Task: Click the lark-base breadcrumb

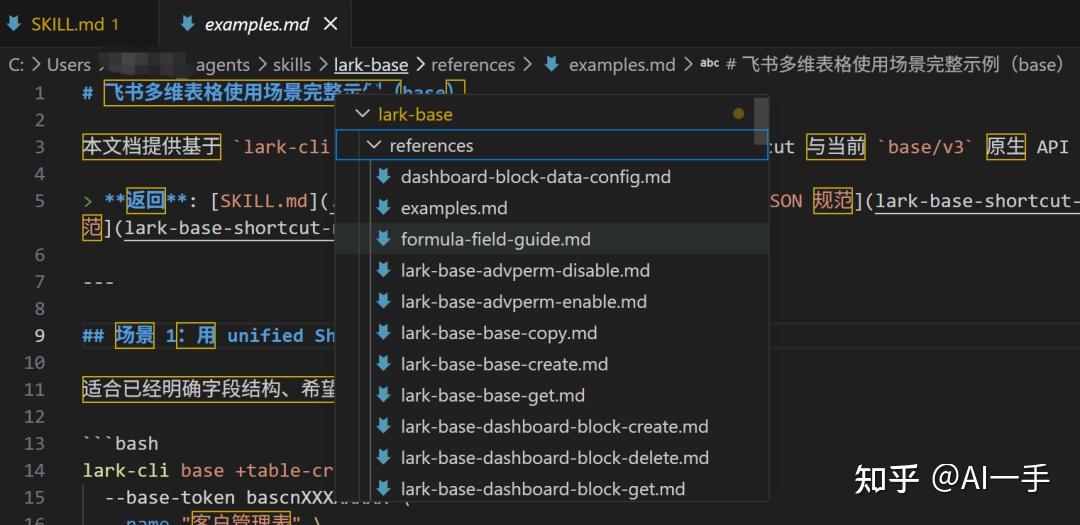Action: [371, 65]
